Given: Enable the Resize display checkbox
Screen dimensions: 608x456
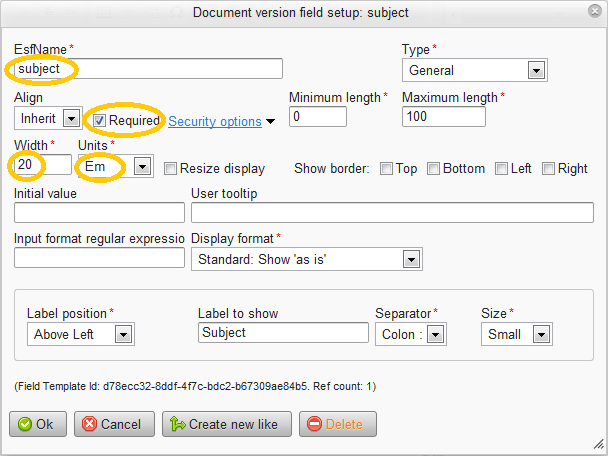Looking at the screenshot, I should click(171, 168).
